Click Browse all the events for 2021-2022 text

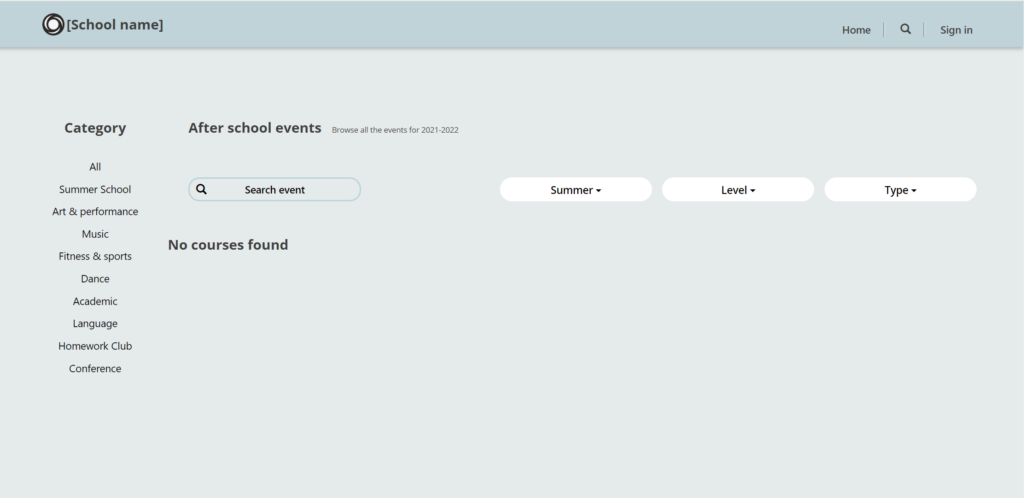395,130
